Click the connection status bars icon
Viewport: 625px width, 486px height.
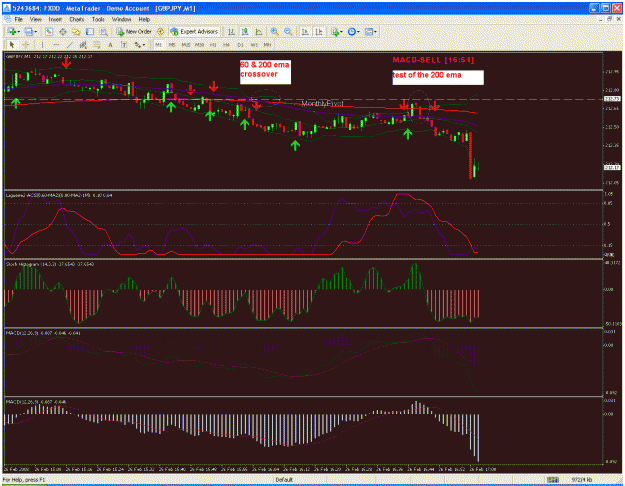click(552, 480)
